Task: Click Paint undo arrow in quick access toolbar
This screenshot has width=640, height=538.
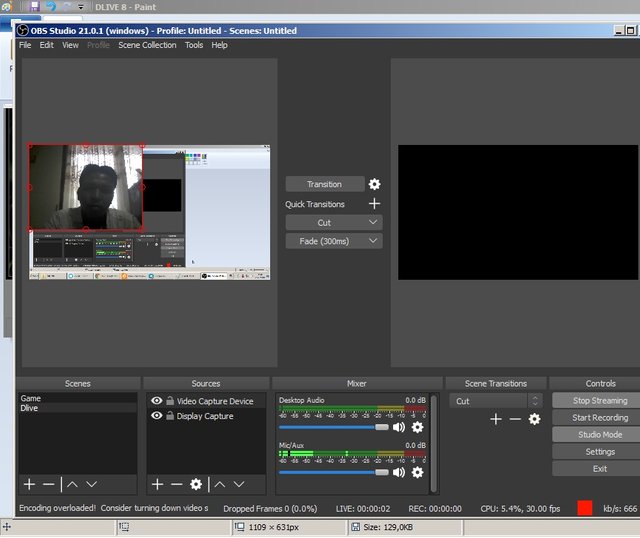Action: (51, 7)
